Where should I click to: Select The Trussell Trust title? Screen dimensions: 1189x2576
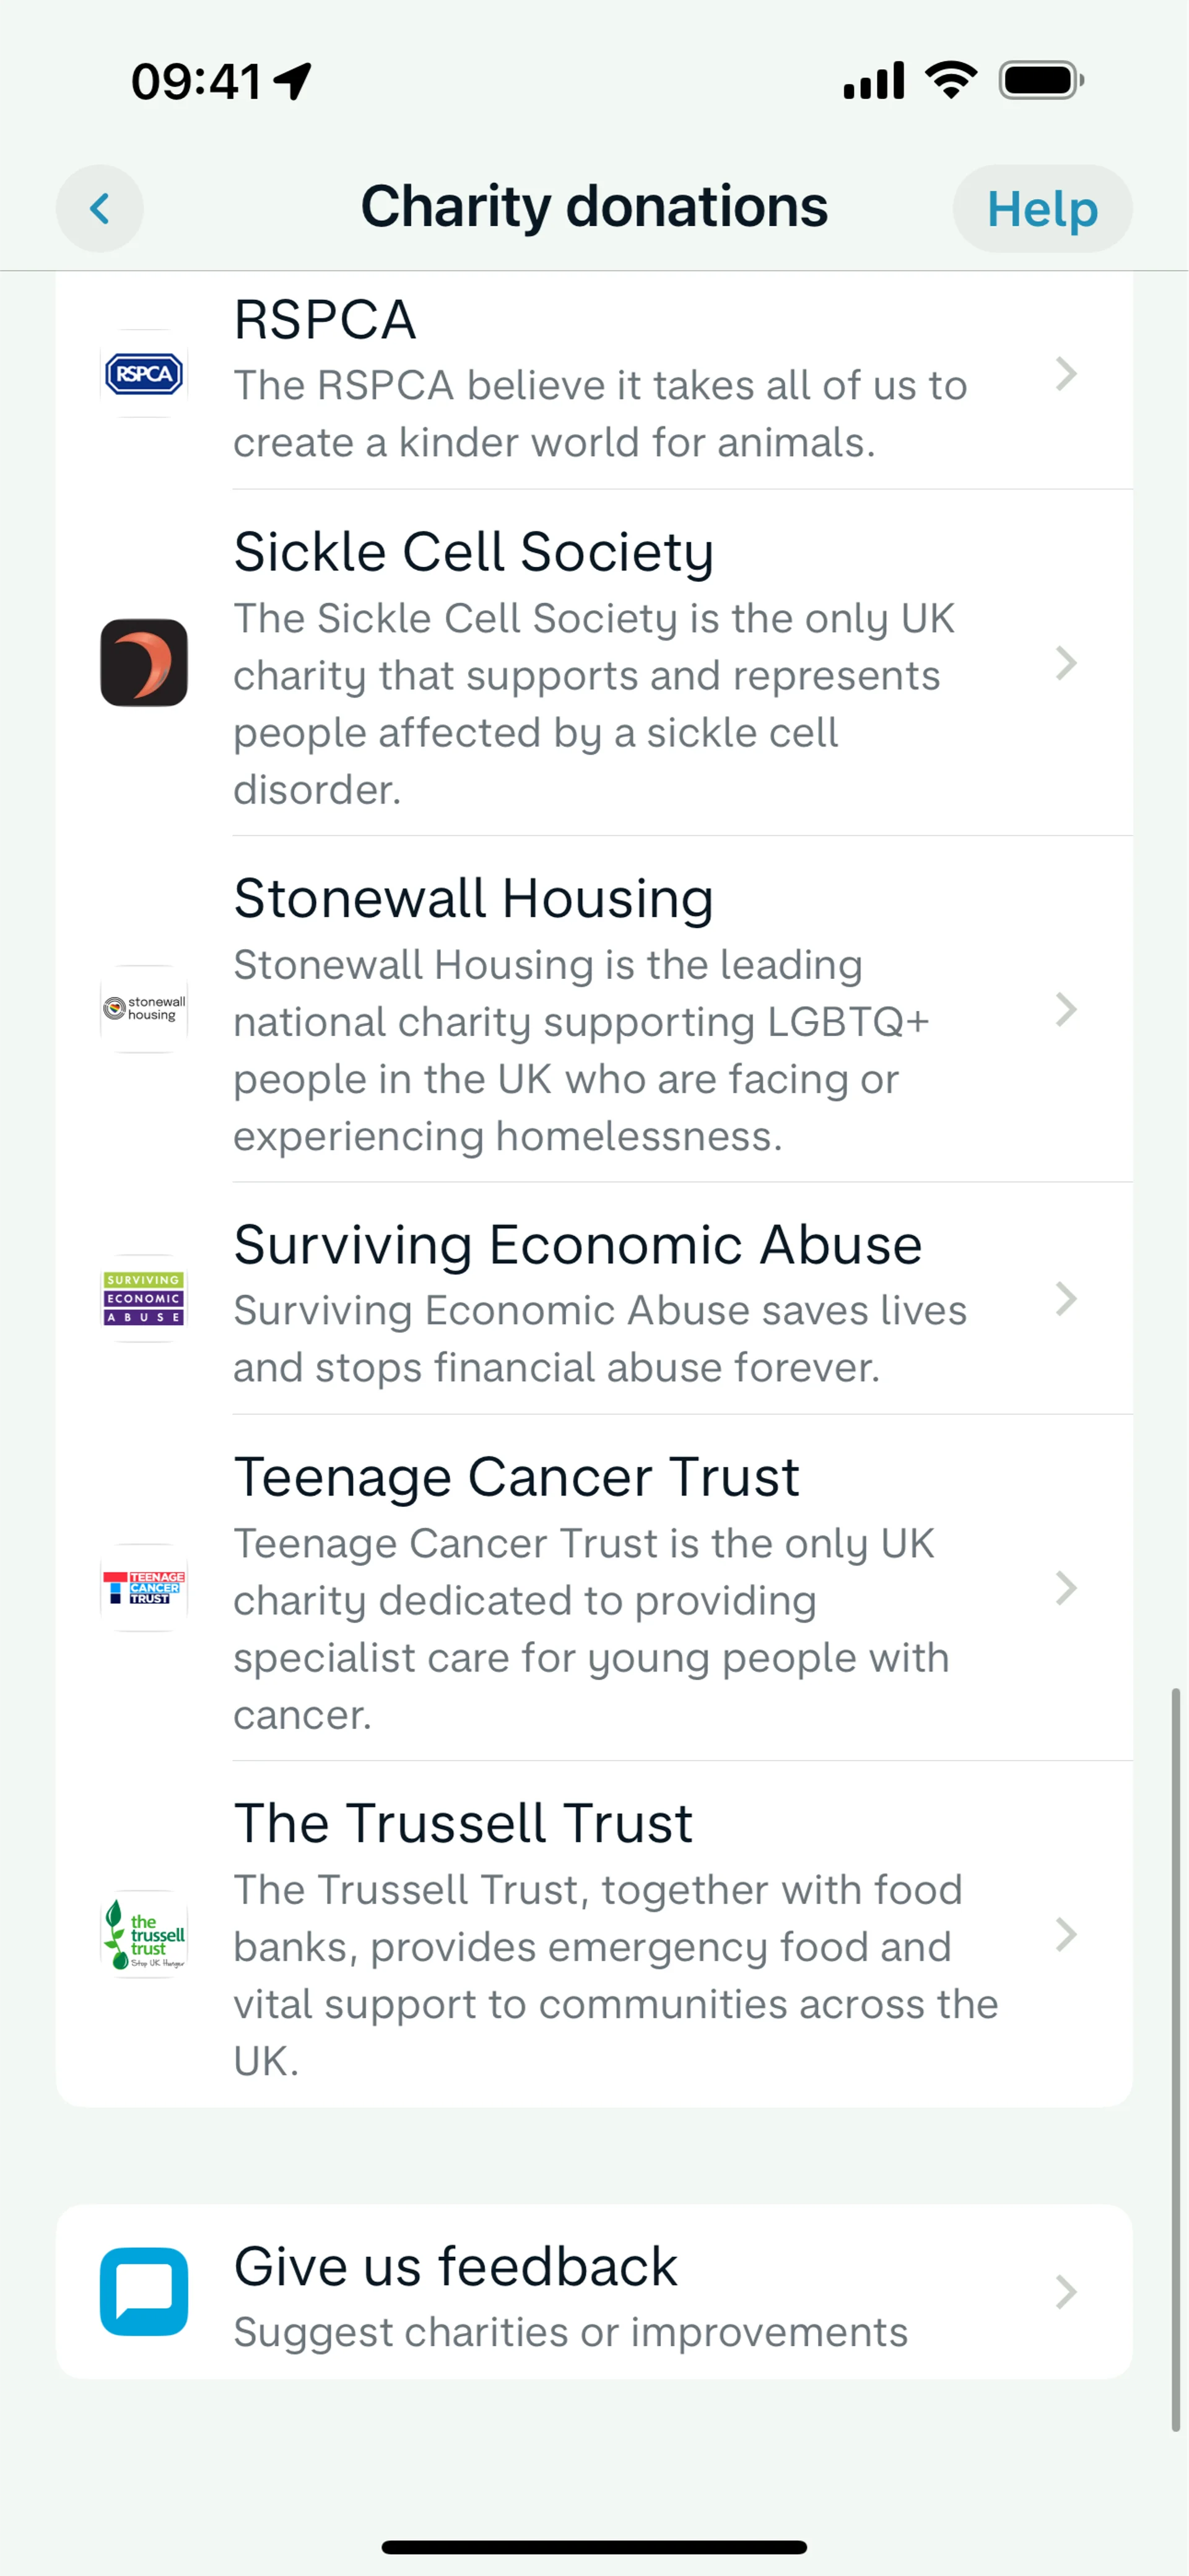pos(463,1823)
